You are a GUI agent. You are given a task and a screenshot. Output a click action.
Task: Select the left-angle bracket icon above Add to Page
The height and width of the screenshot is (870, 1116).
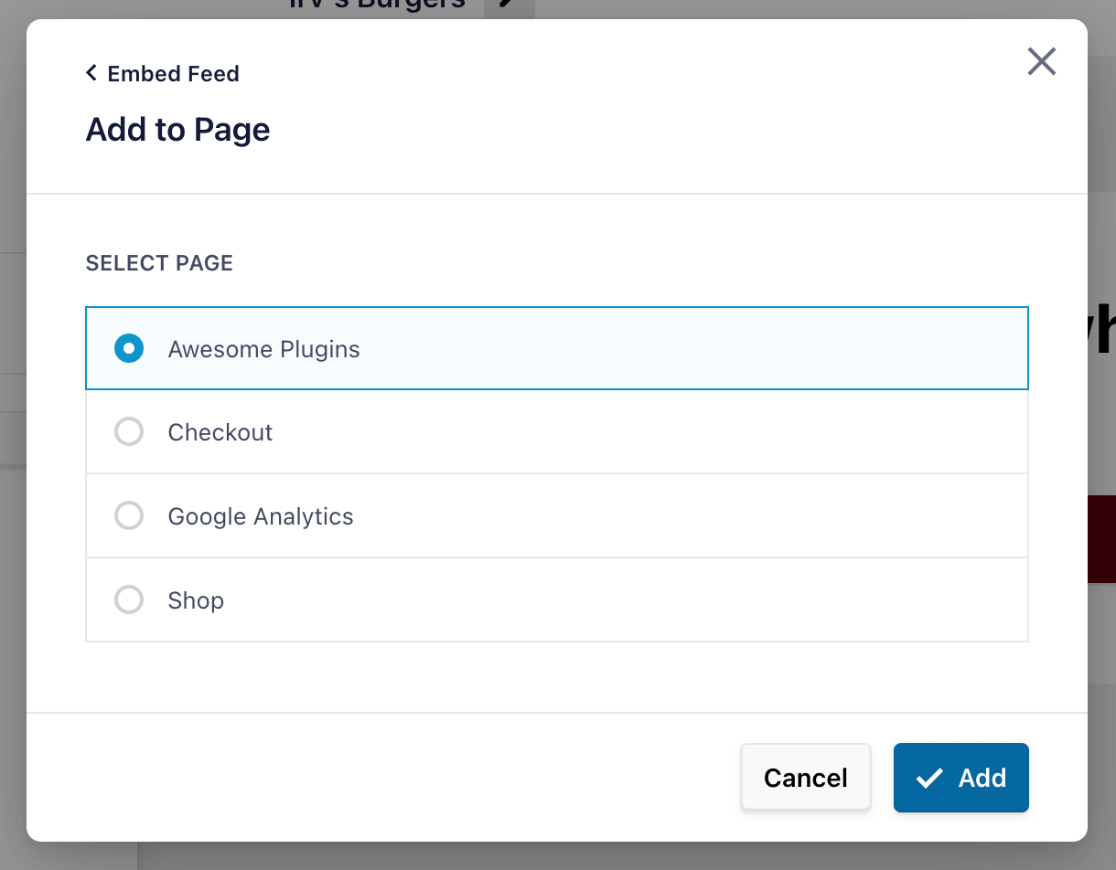pyautogui.click(x=90, y=73)
